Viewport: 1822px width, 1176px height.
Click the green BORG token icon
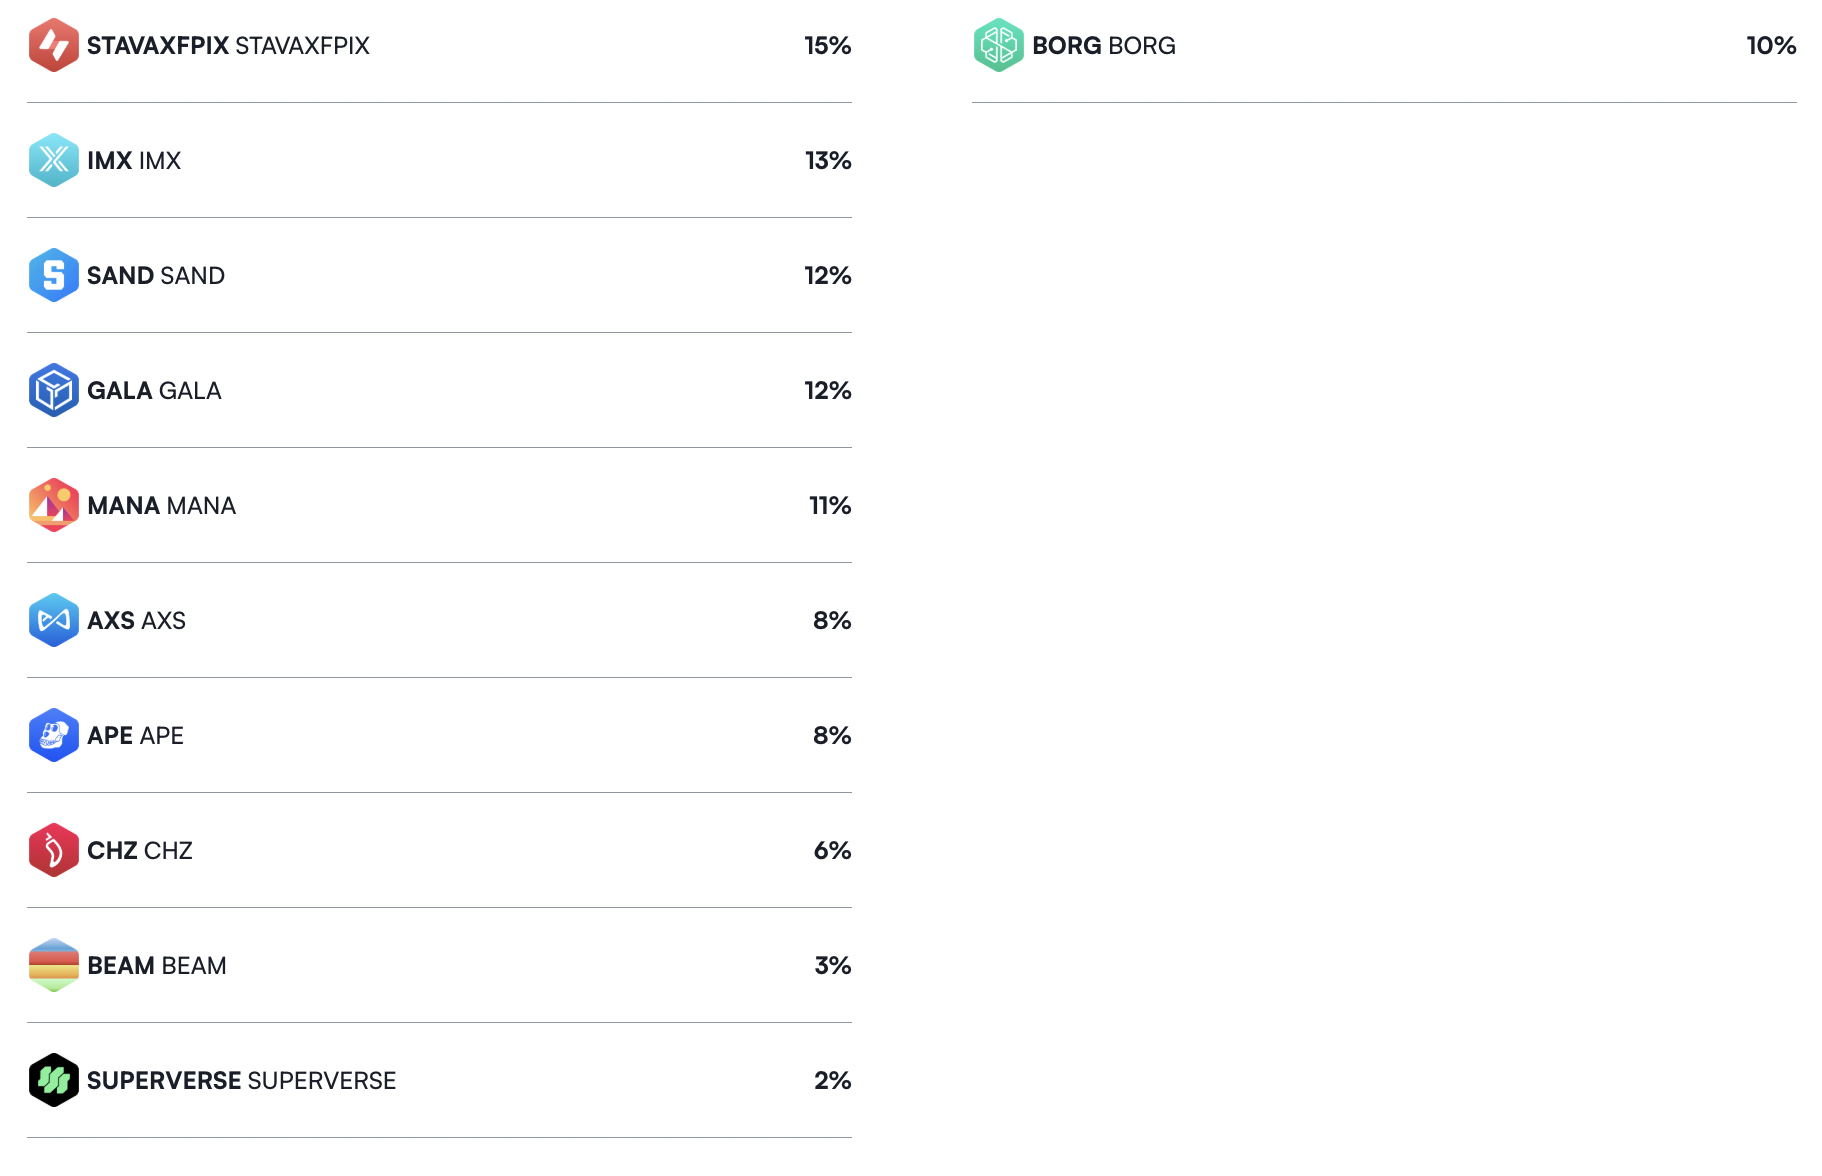point(999,45)
